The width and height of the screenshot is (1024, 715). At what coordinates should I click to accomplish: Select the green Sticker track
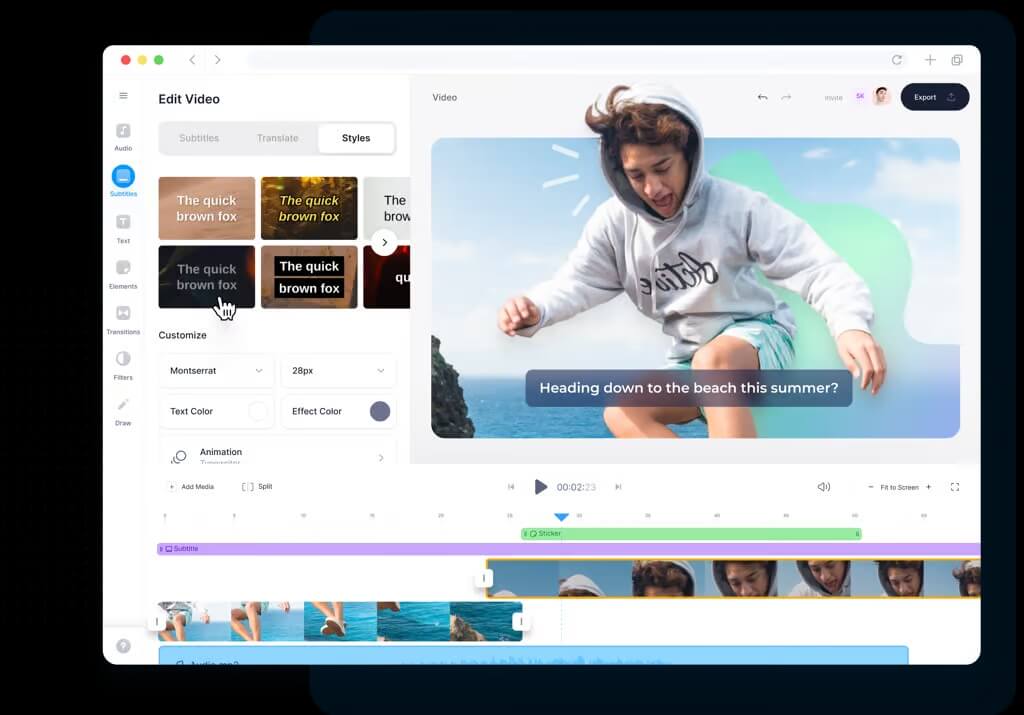[x=691, y=533]
